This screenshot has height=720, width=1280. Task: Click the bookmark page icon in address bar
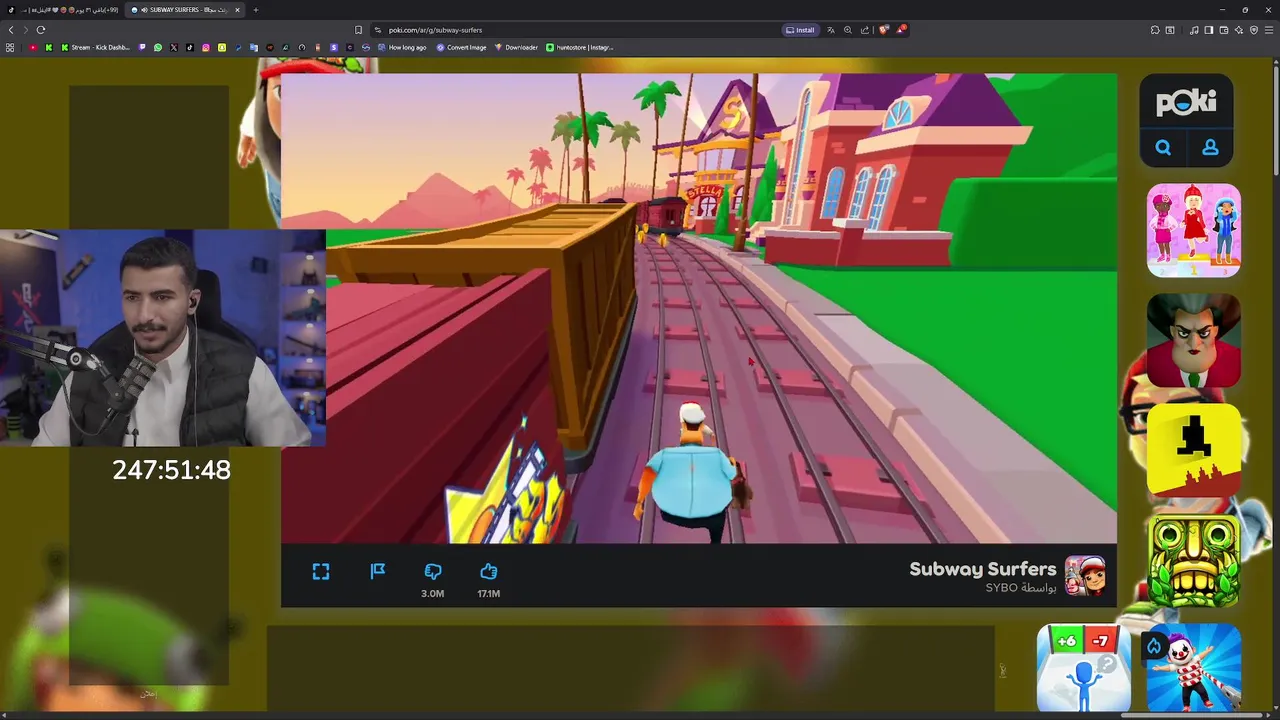[x=358, y=30]
